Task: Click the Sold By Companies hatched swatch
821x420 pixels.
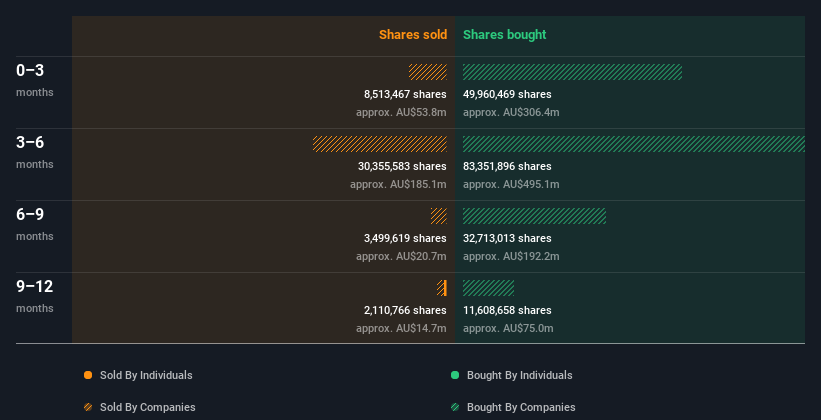Action: pos(88,407)
